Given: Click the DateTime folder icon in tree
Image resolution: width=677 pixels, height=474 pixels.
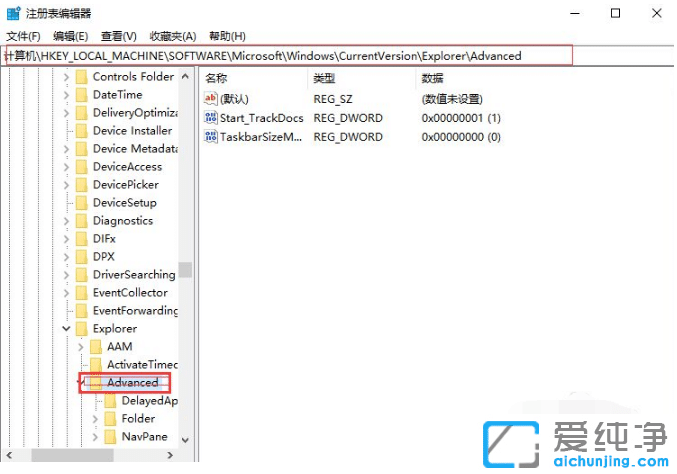Looking at the screenshot, I should click(x=82, y=95).
